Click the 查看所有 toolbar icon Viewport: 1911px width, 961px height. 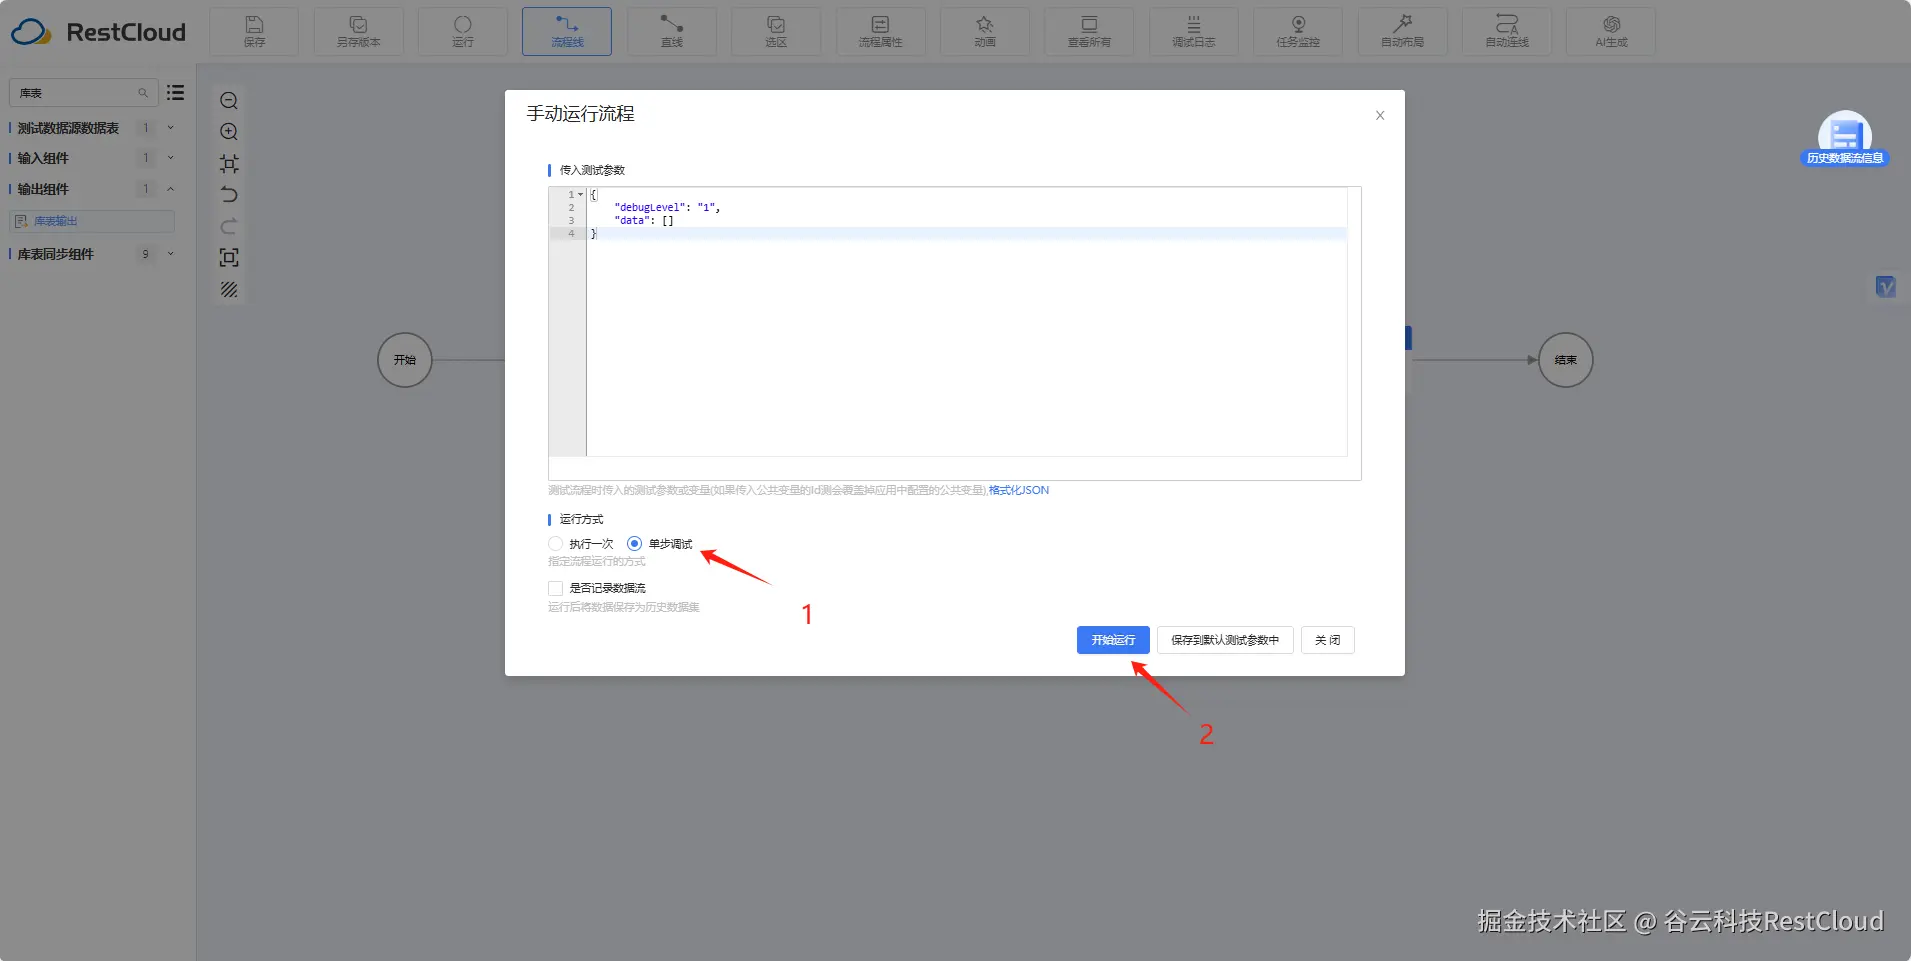click(x=1089, y=31)
